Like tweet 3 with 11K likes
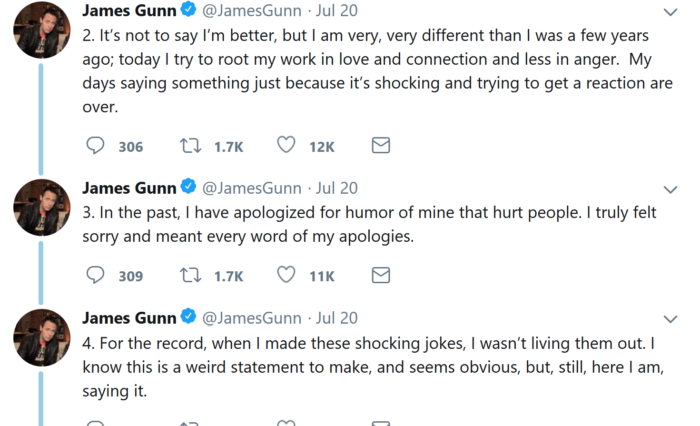700x426 pixels. (x=286, y=274)
